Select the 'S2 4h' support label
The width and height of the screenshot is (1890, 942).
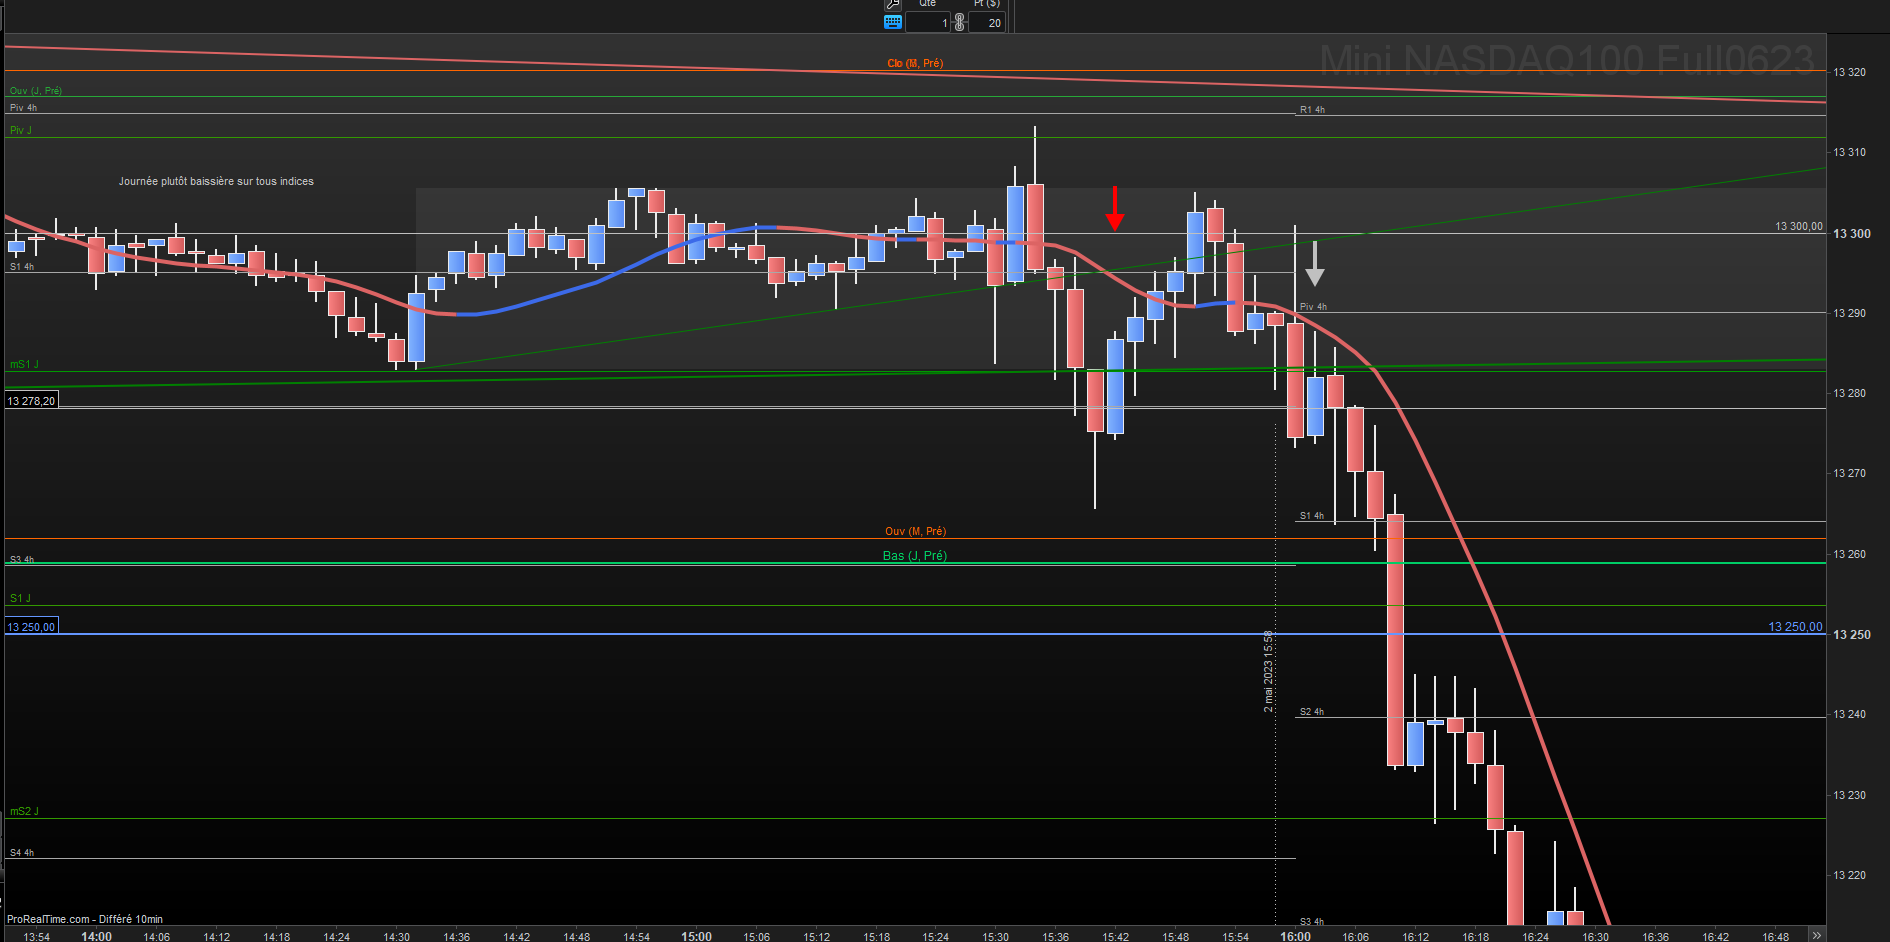(x=1312, y=712)
